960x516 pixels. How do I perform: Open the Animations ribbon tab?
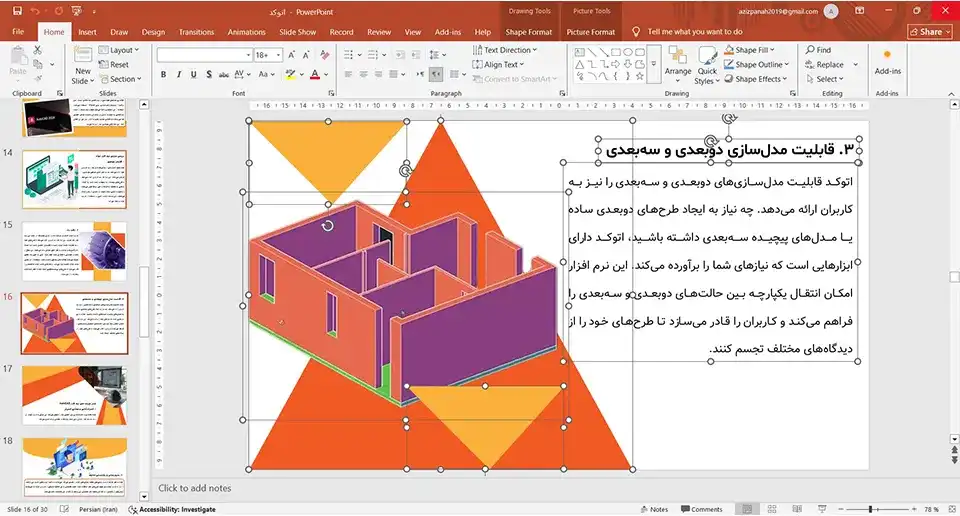[246, 32]
